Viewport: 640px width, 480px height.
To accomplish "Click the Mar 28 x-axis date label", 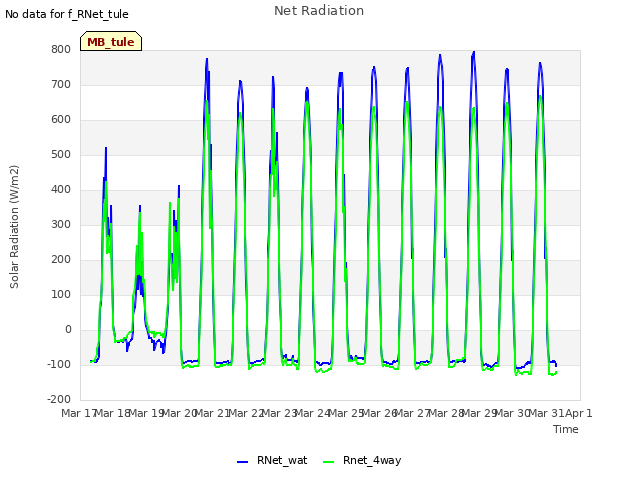I will click(x=446, y=413).
